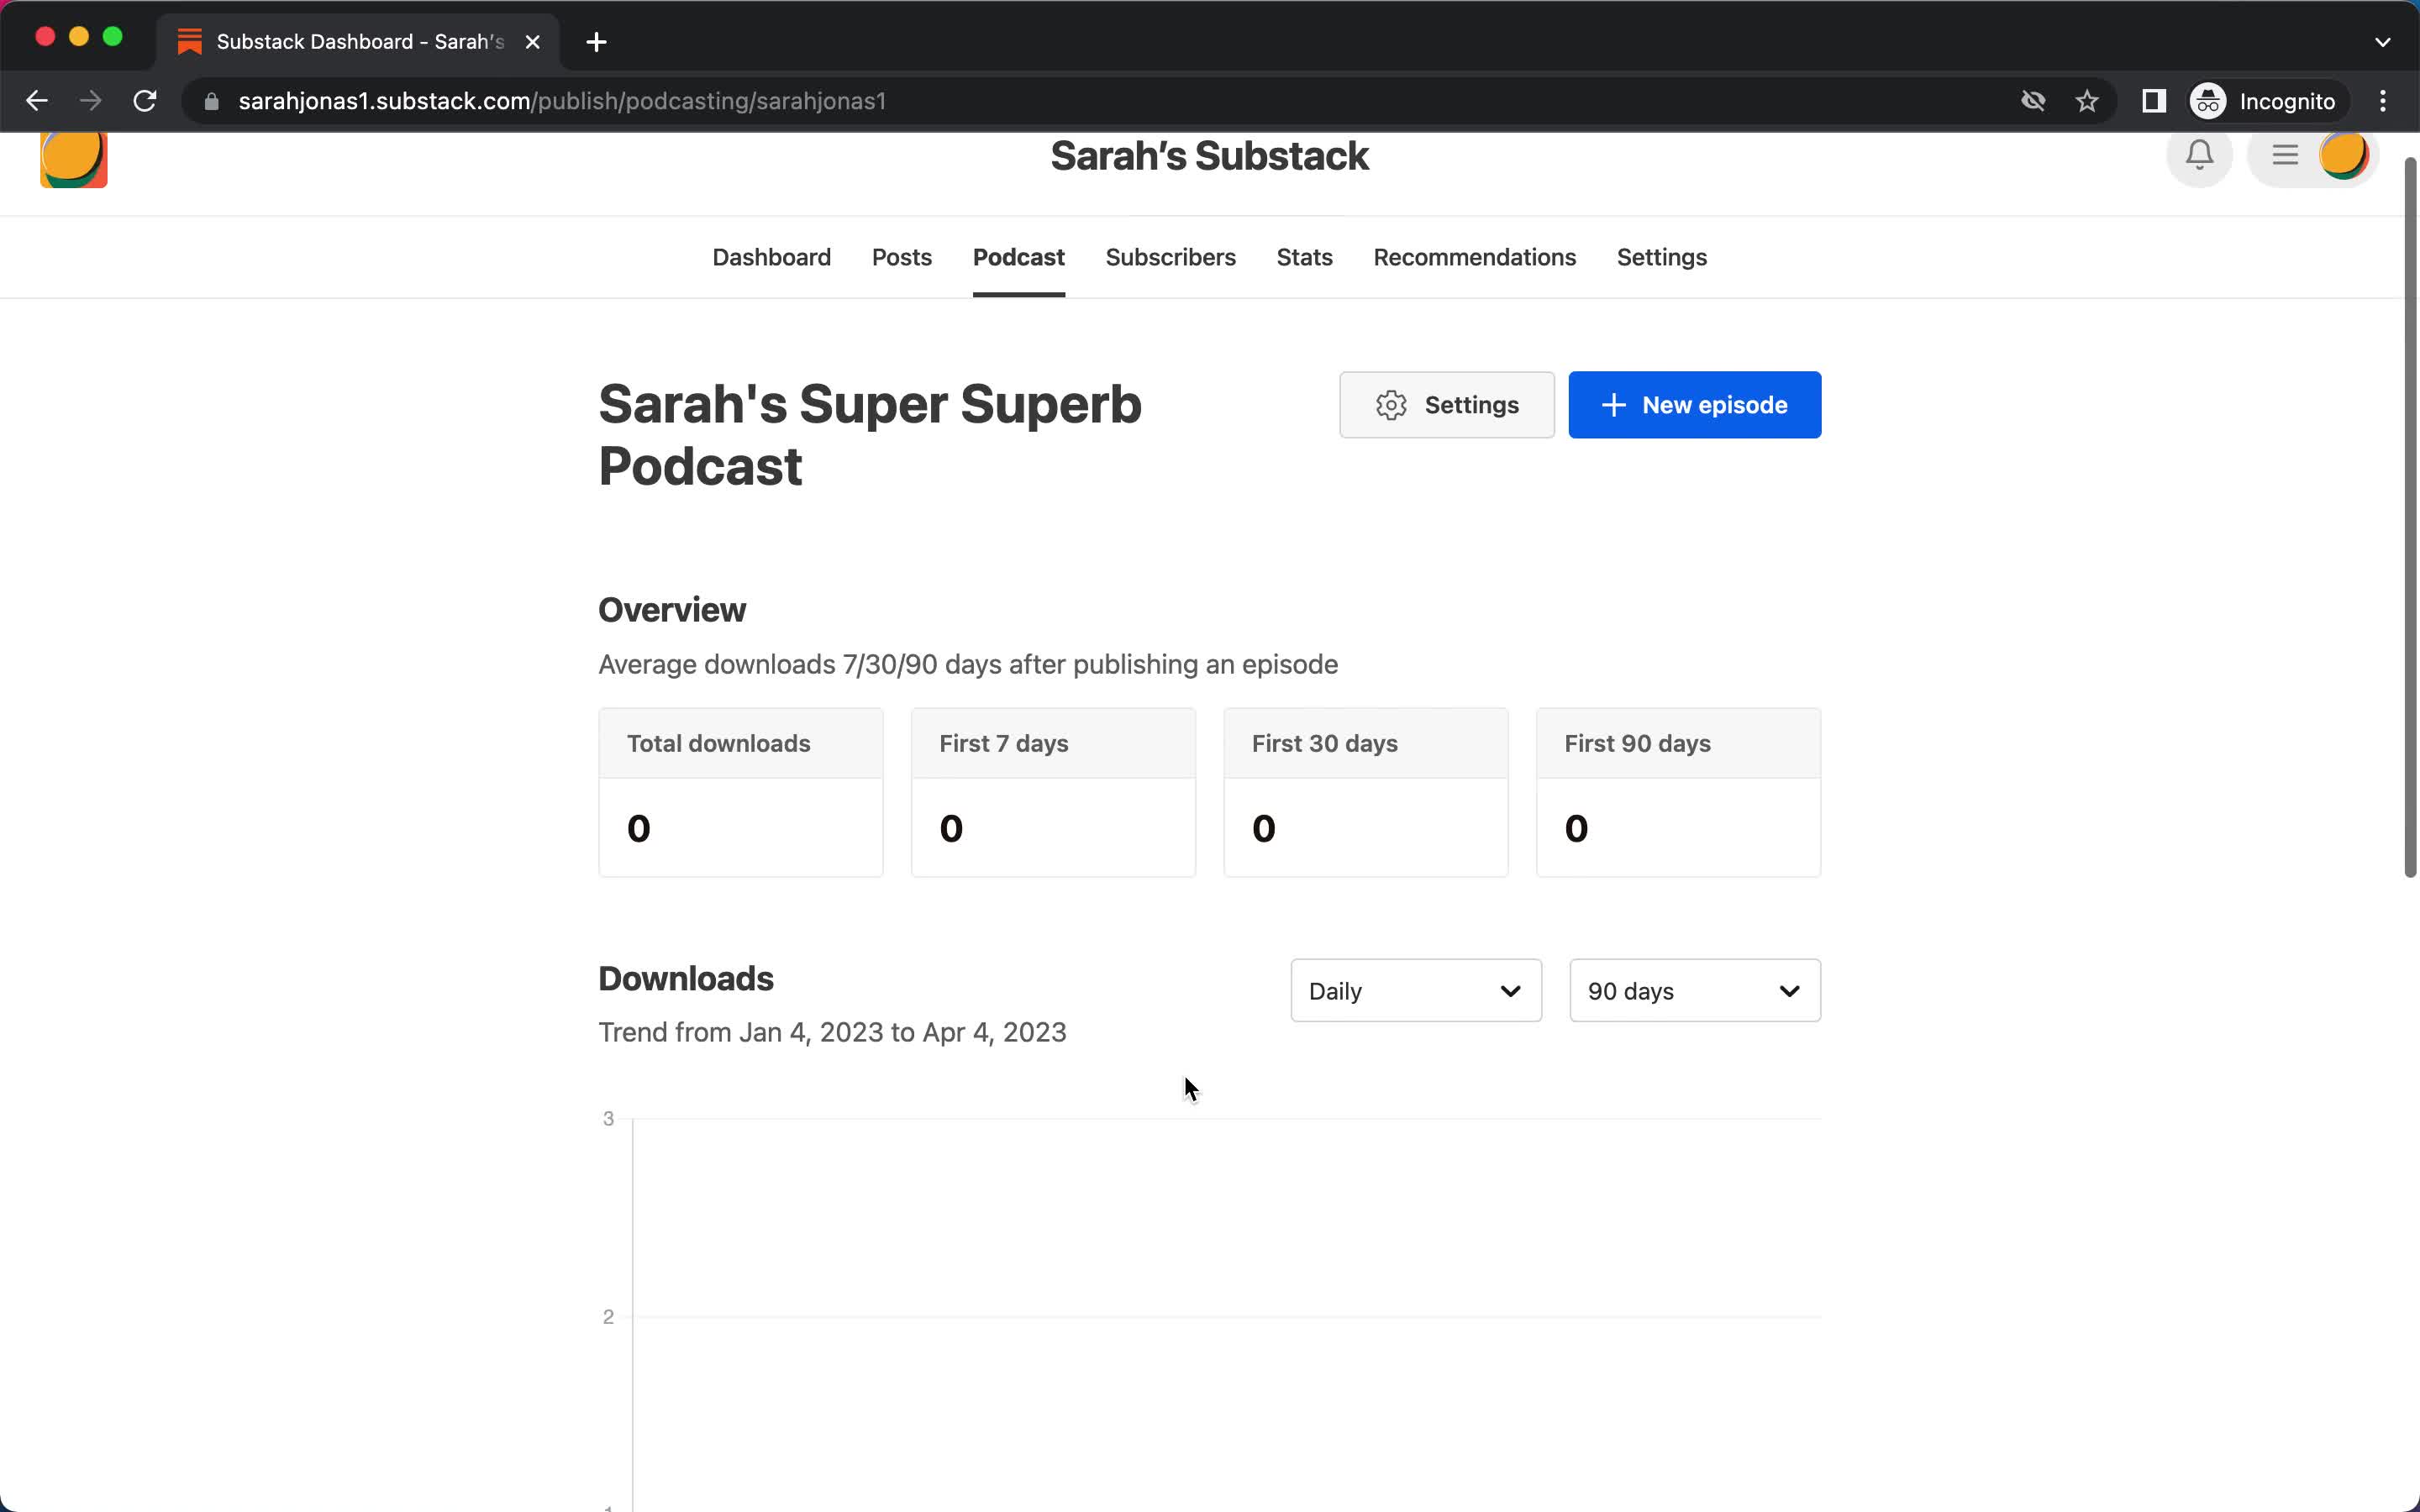Open the podcast Settings button

(1446, 404)
